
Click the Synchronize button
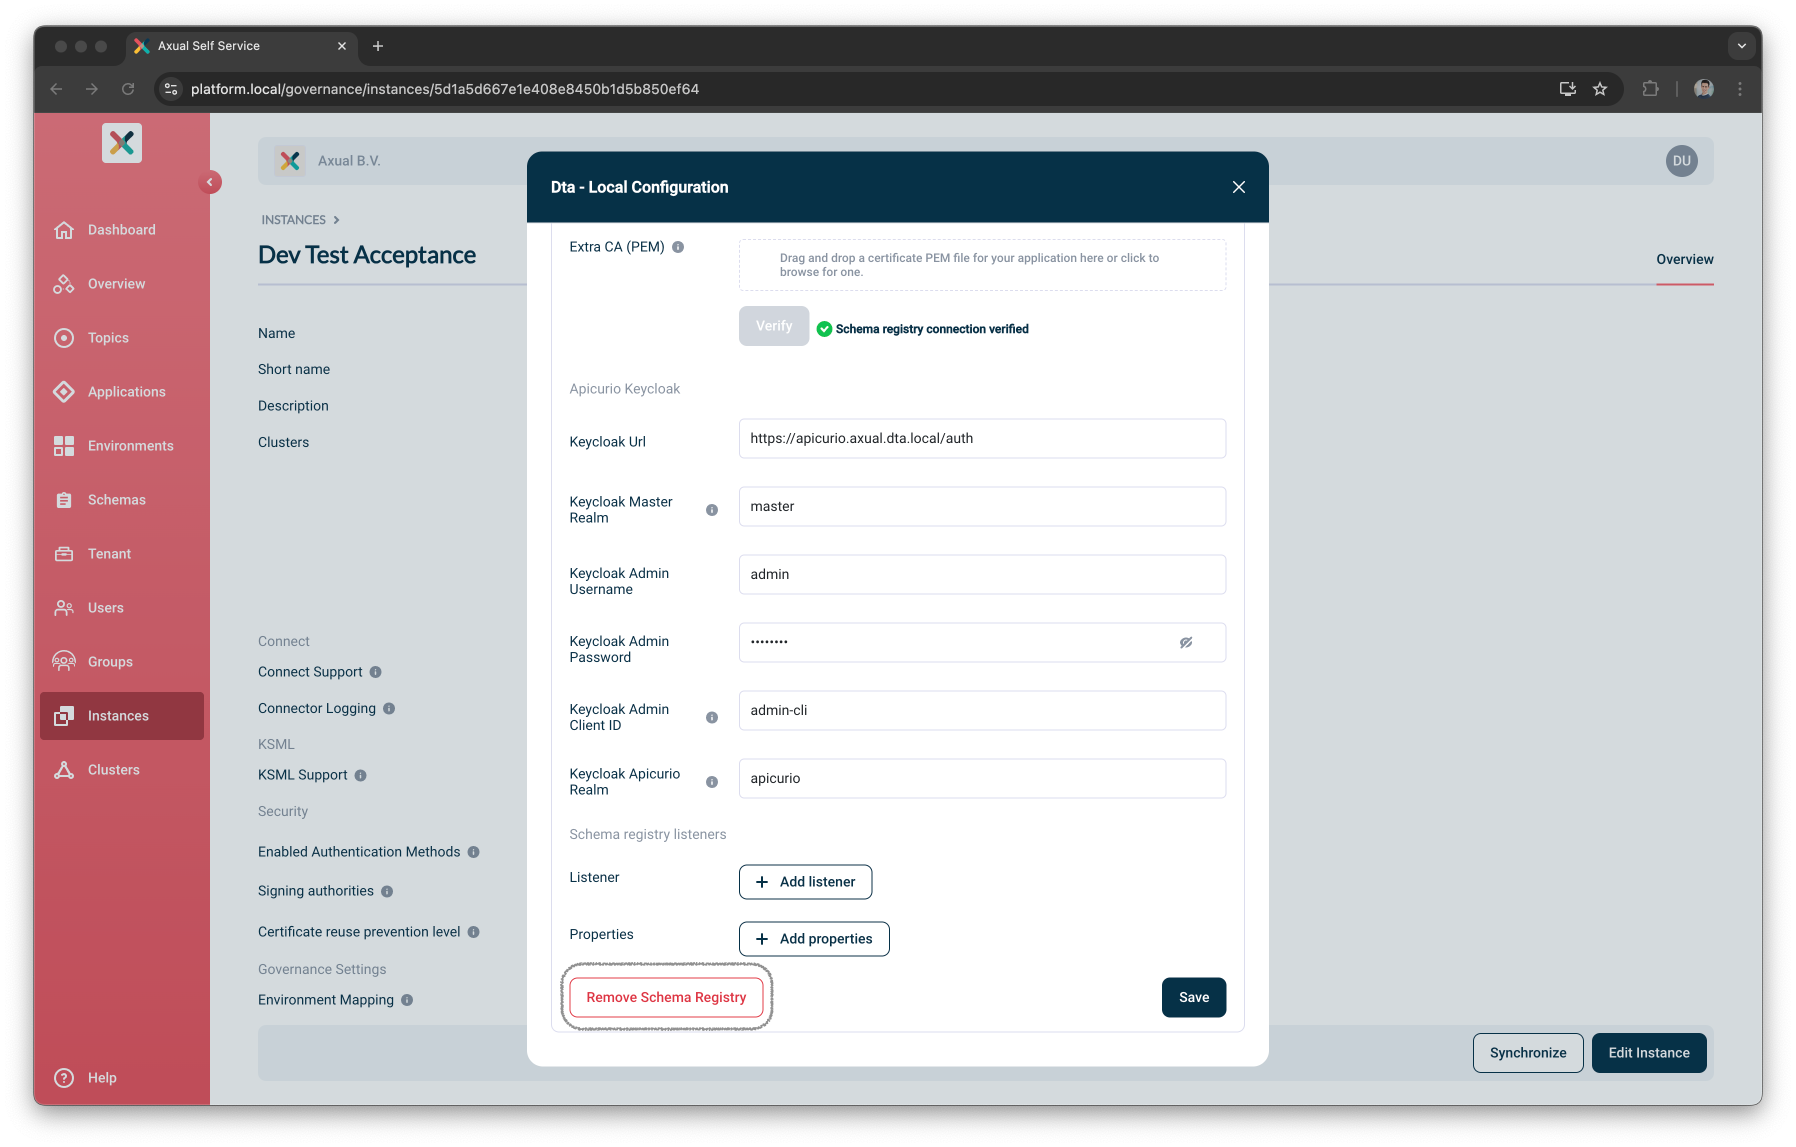1528,1053
